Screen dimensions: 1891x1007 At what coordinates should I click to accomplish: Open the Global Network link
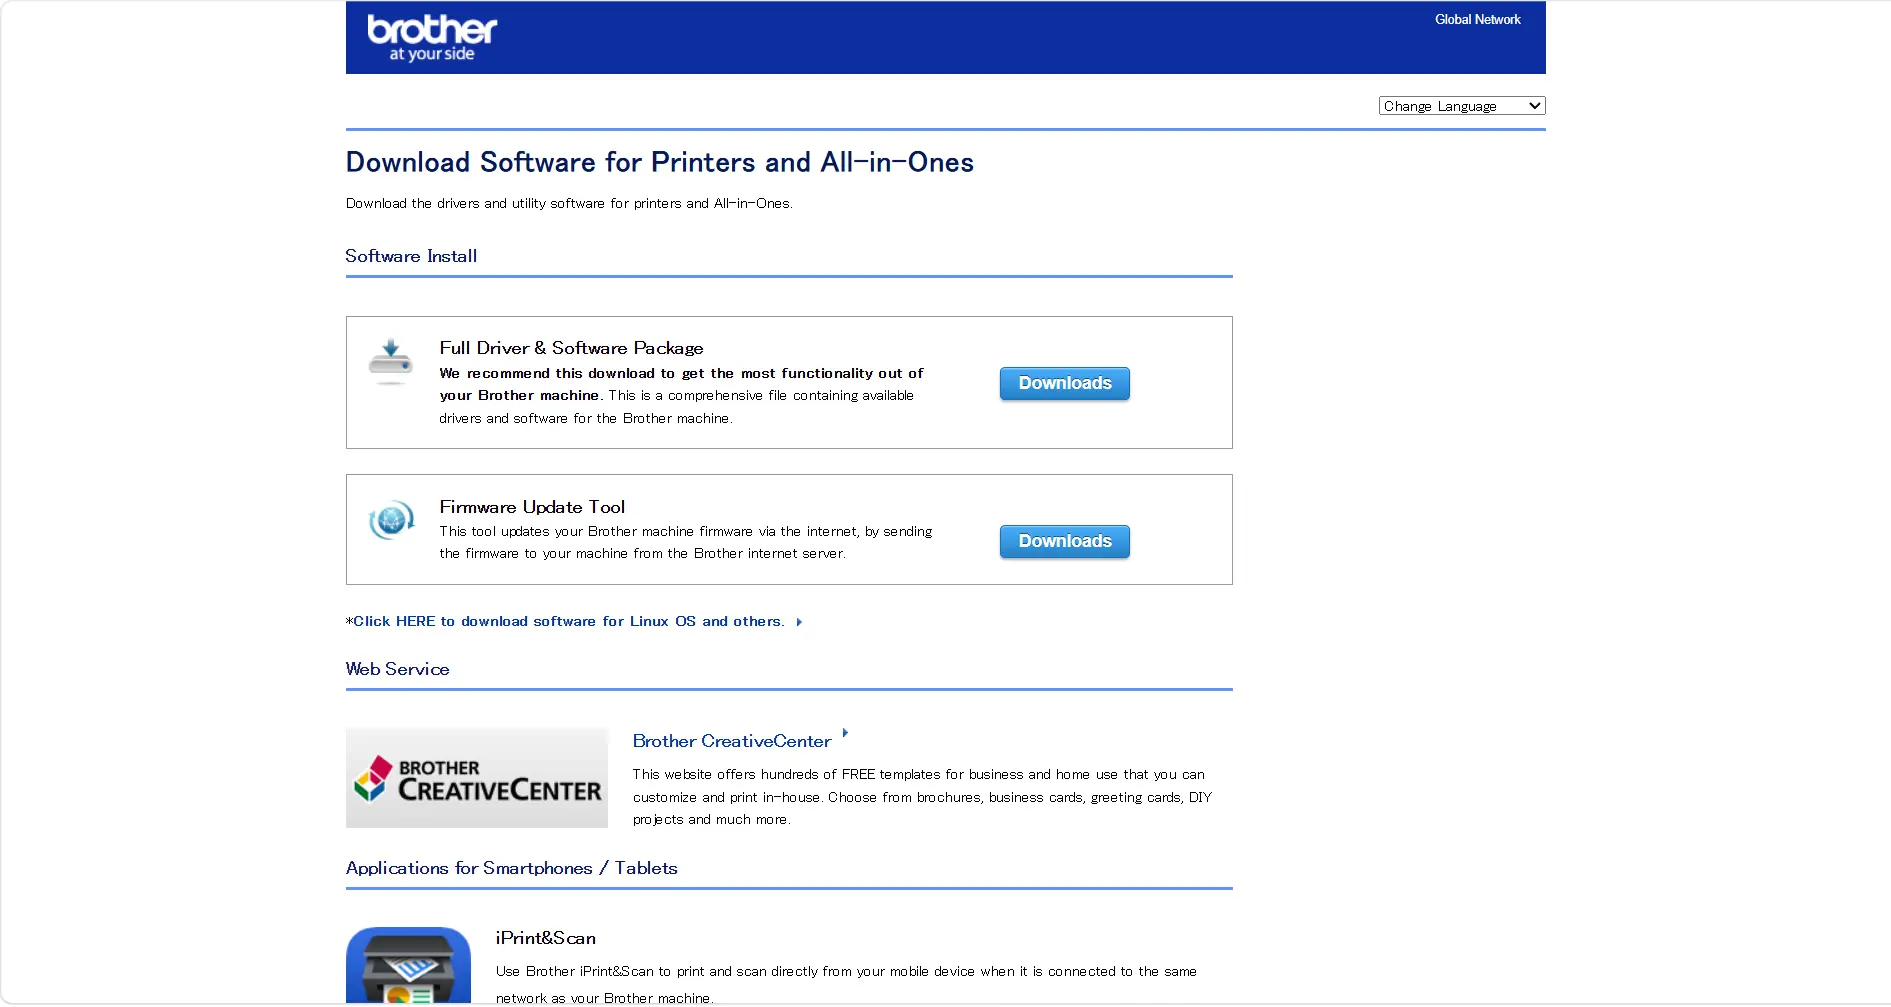point(1477,19)
